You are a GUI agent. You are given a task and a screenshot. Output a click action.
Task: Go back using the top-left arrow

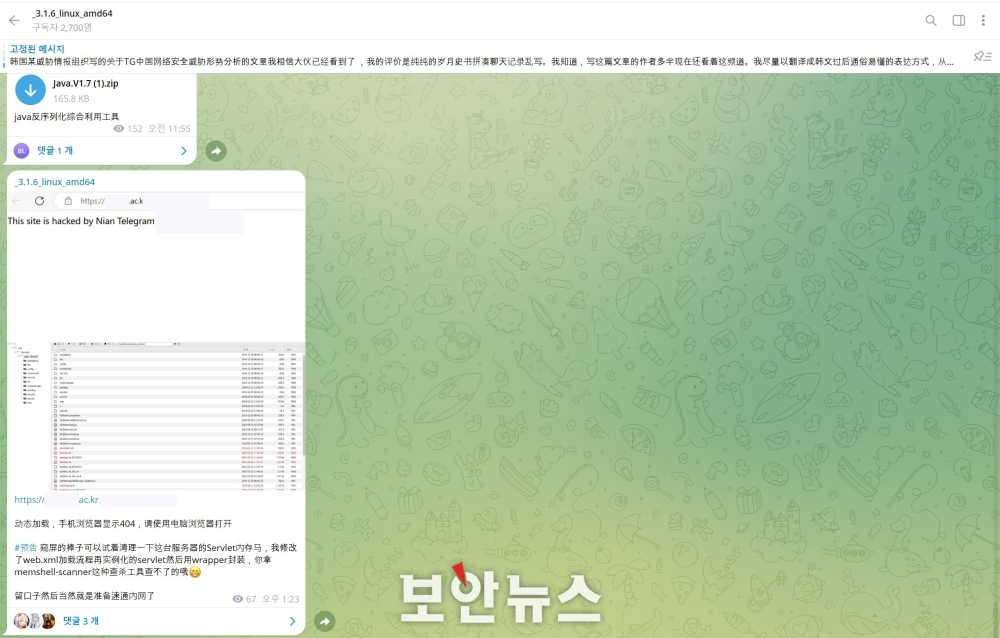click(15, 20)
